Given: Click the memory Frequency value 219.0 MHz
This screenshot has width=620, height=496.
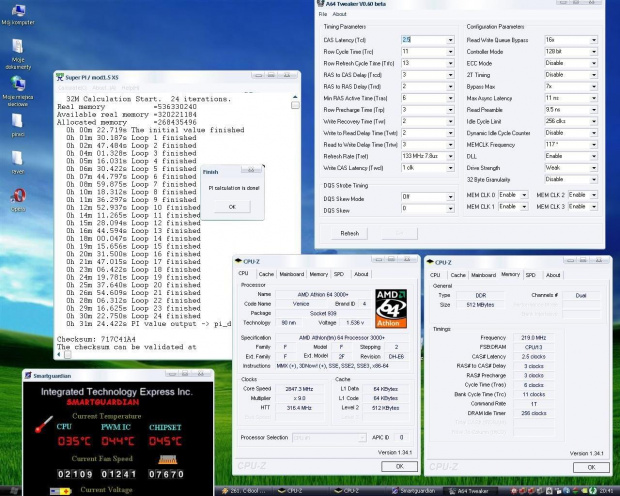Looking at the screenshot, I should [533, 338].
